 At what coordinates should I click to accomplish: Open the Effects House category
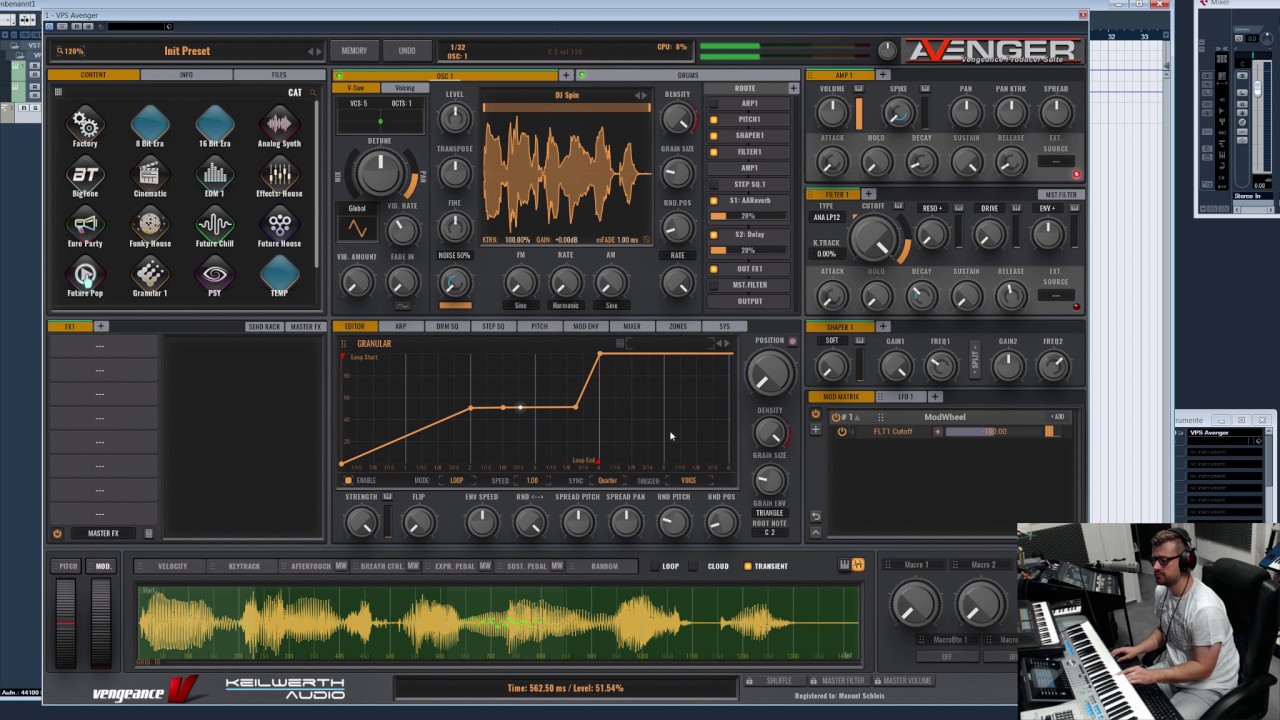point(279,174)
